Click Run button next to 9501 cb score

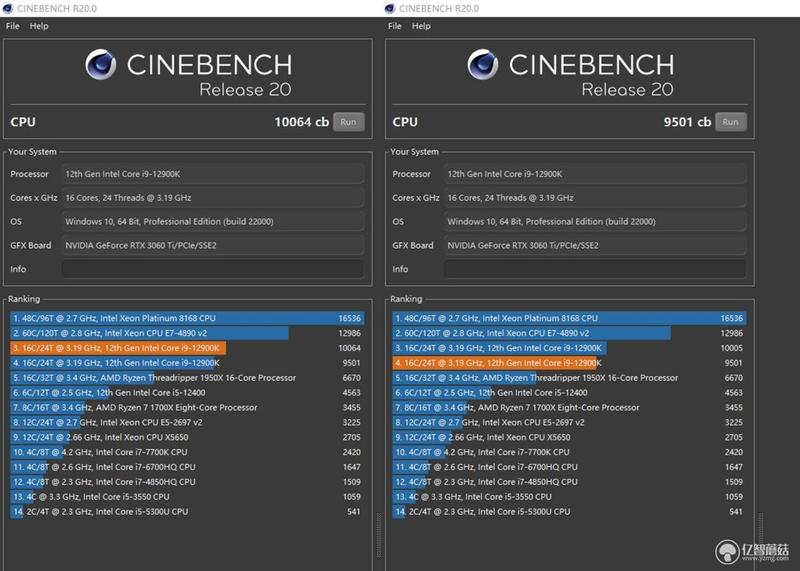[x=731, y=122]
